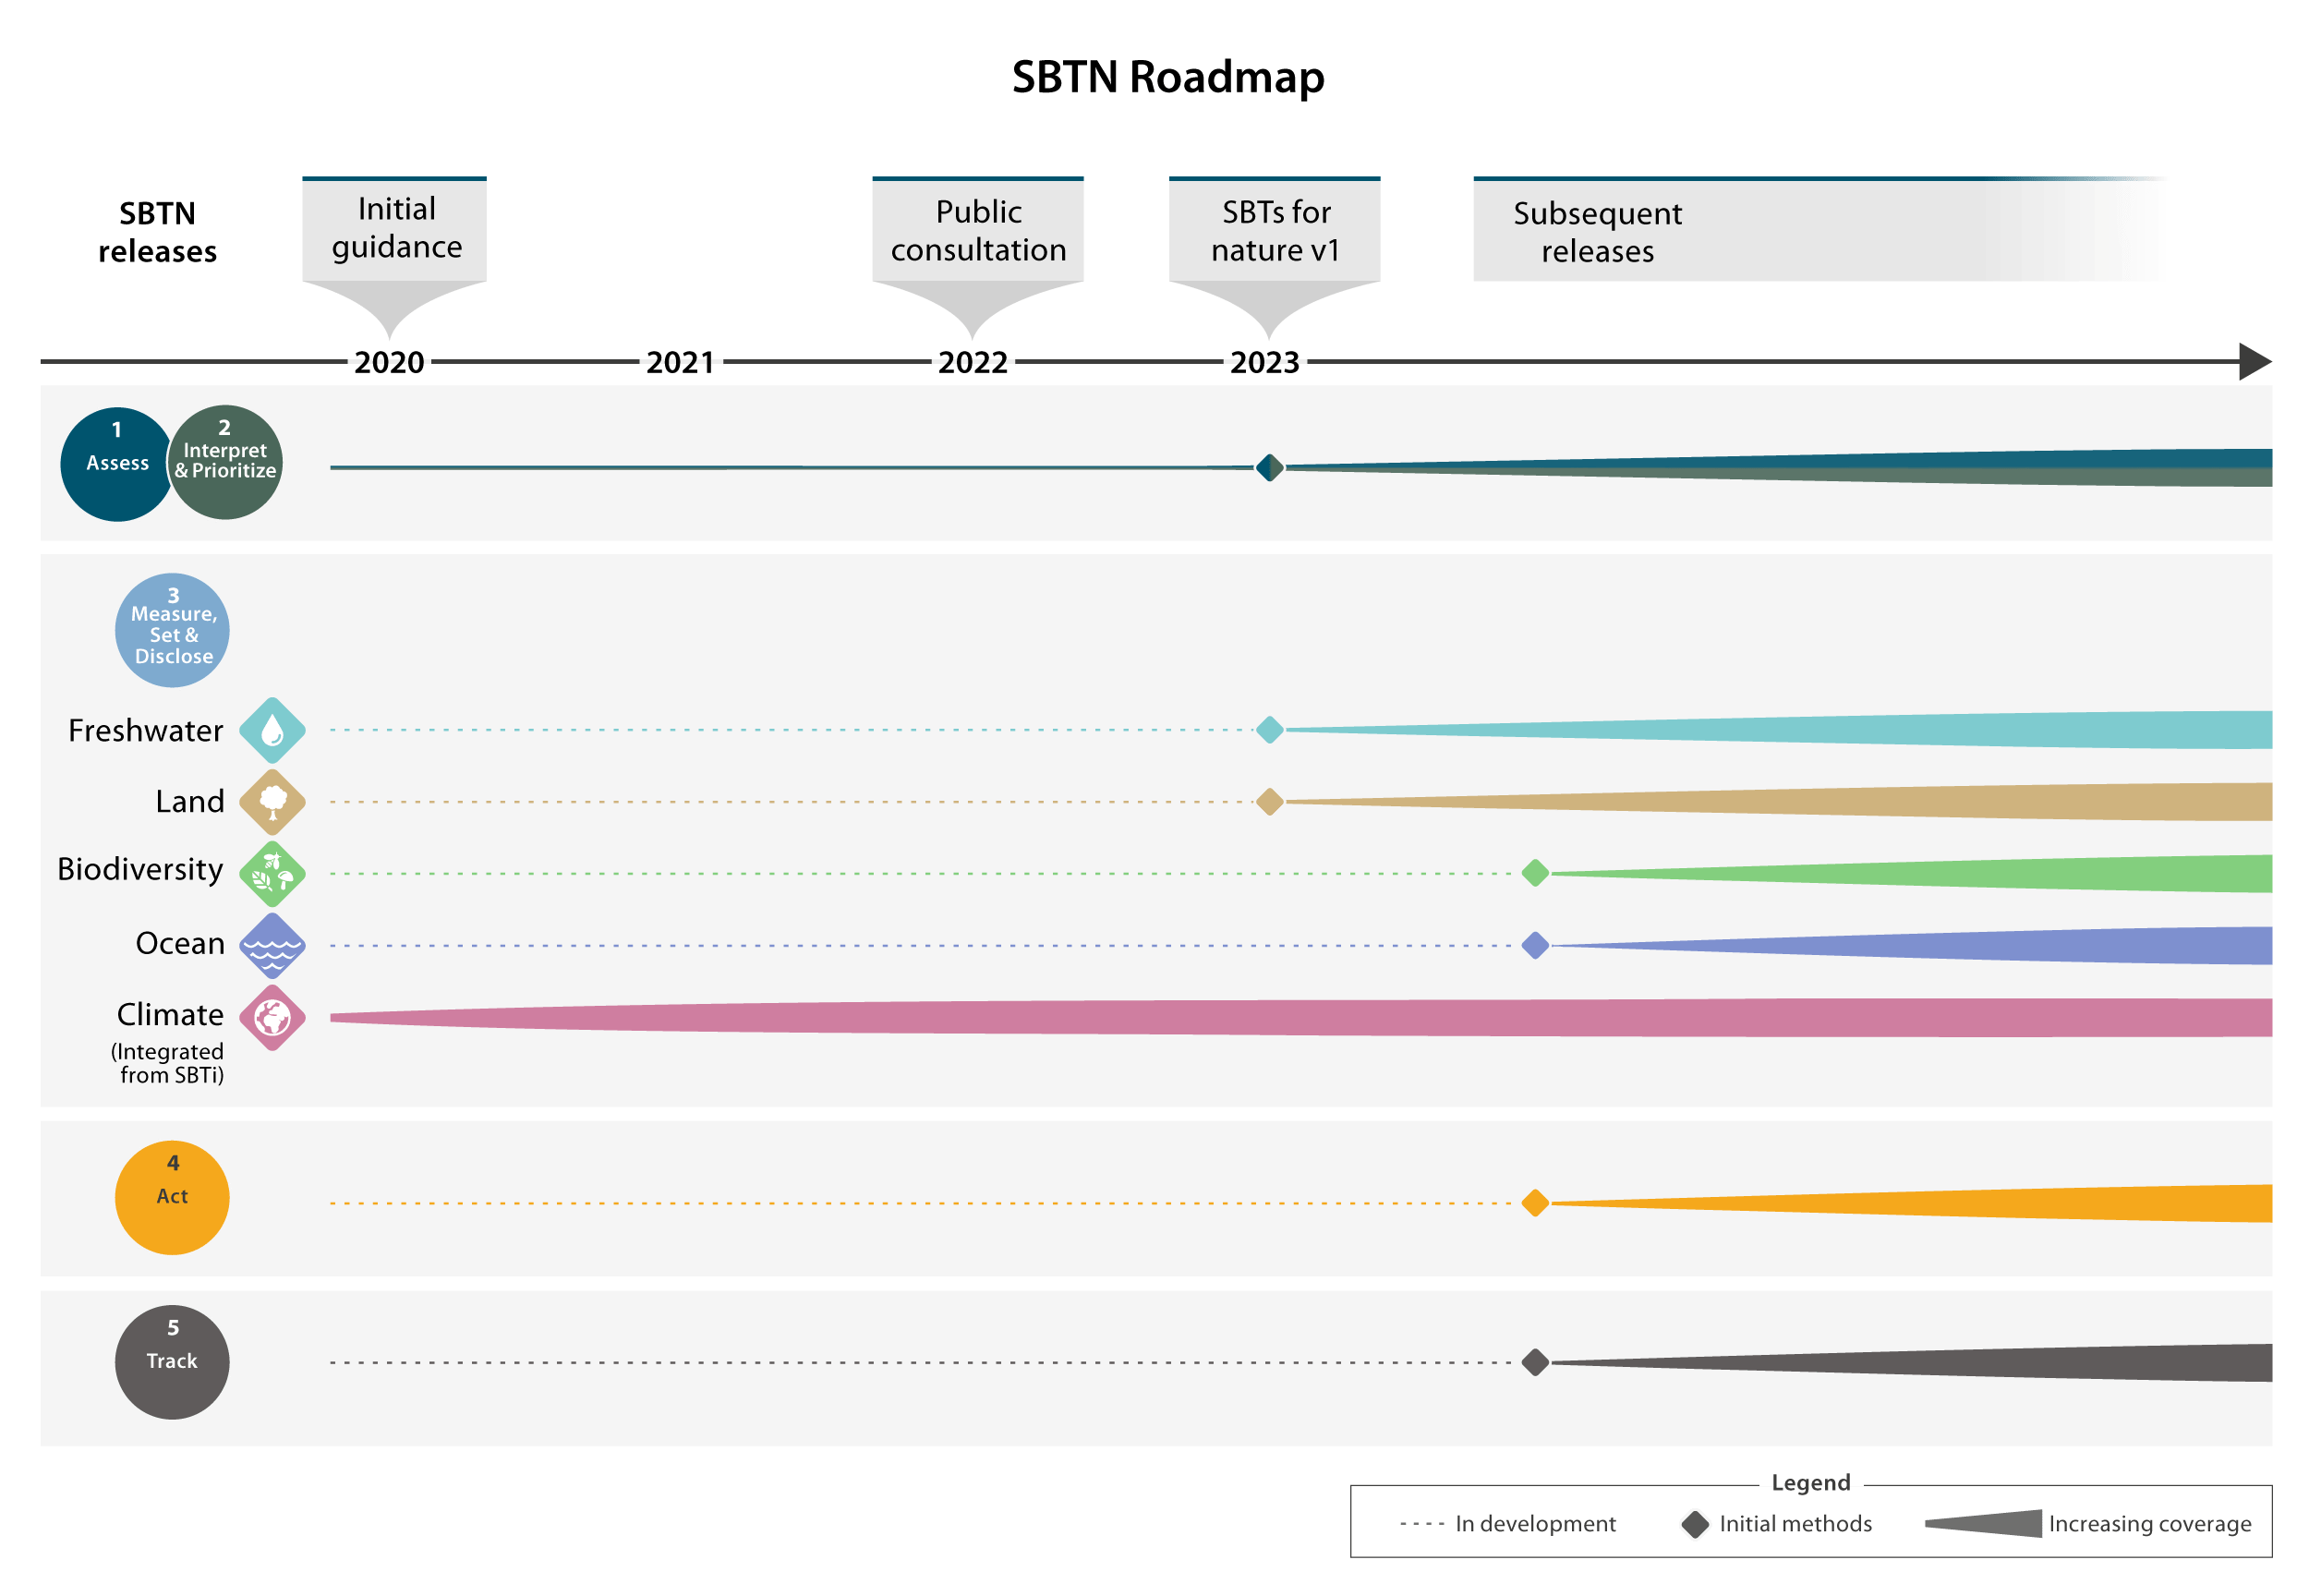Click the Initial guidance release banner

(x=395, y=232)
